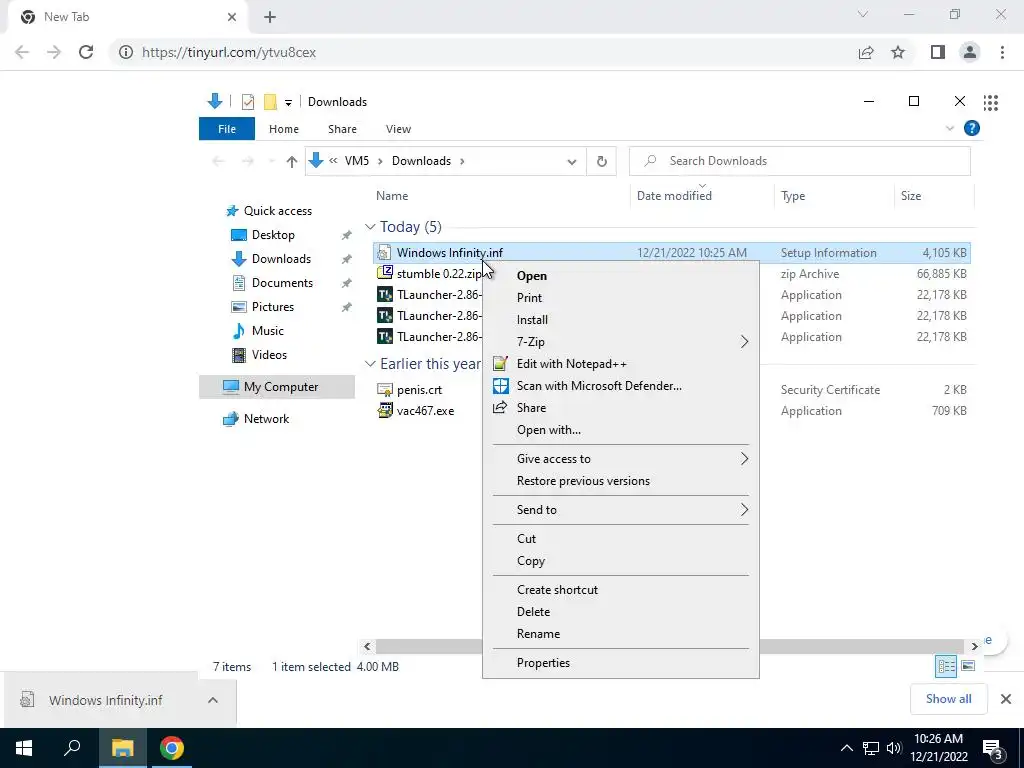Image resolution: width=1024 pixels, height=768 pixels.
Task: Click File Explorer taskbar icon
Action: (122, 748)
